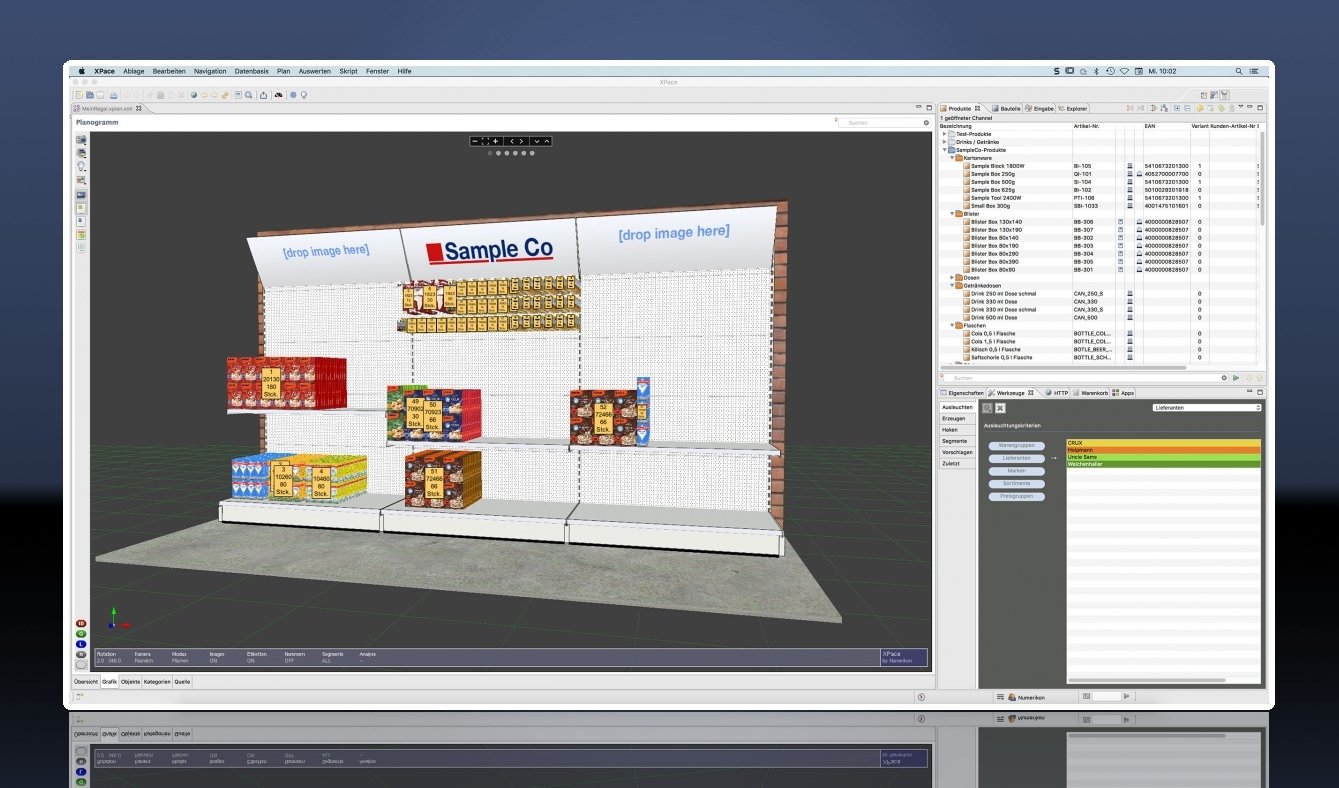Viewport: 1339px width, 788px height.
Task: Select Drink 330 ml Dose product row
Action: click(x=1101, y=302)
